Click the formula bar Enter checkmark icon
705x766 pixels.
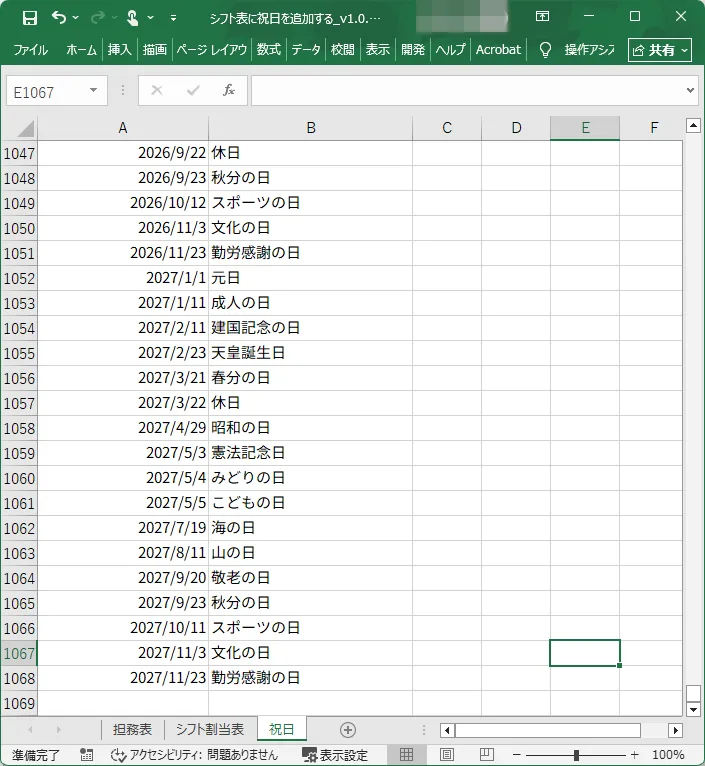[193, 90]
